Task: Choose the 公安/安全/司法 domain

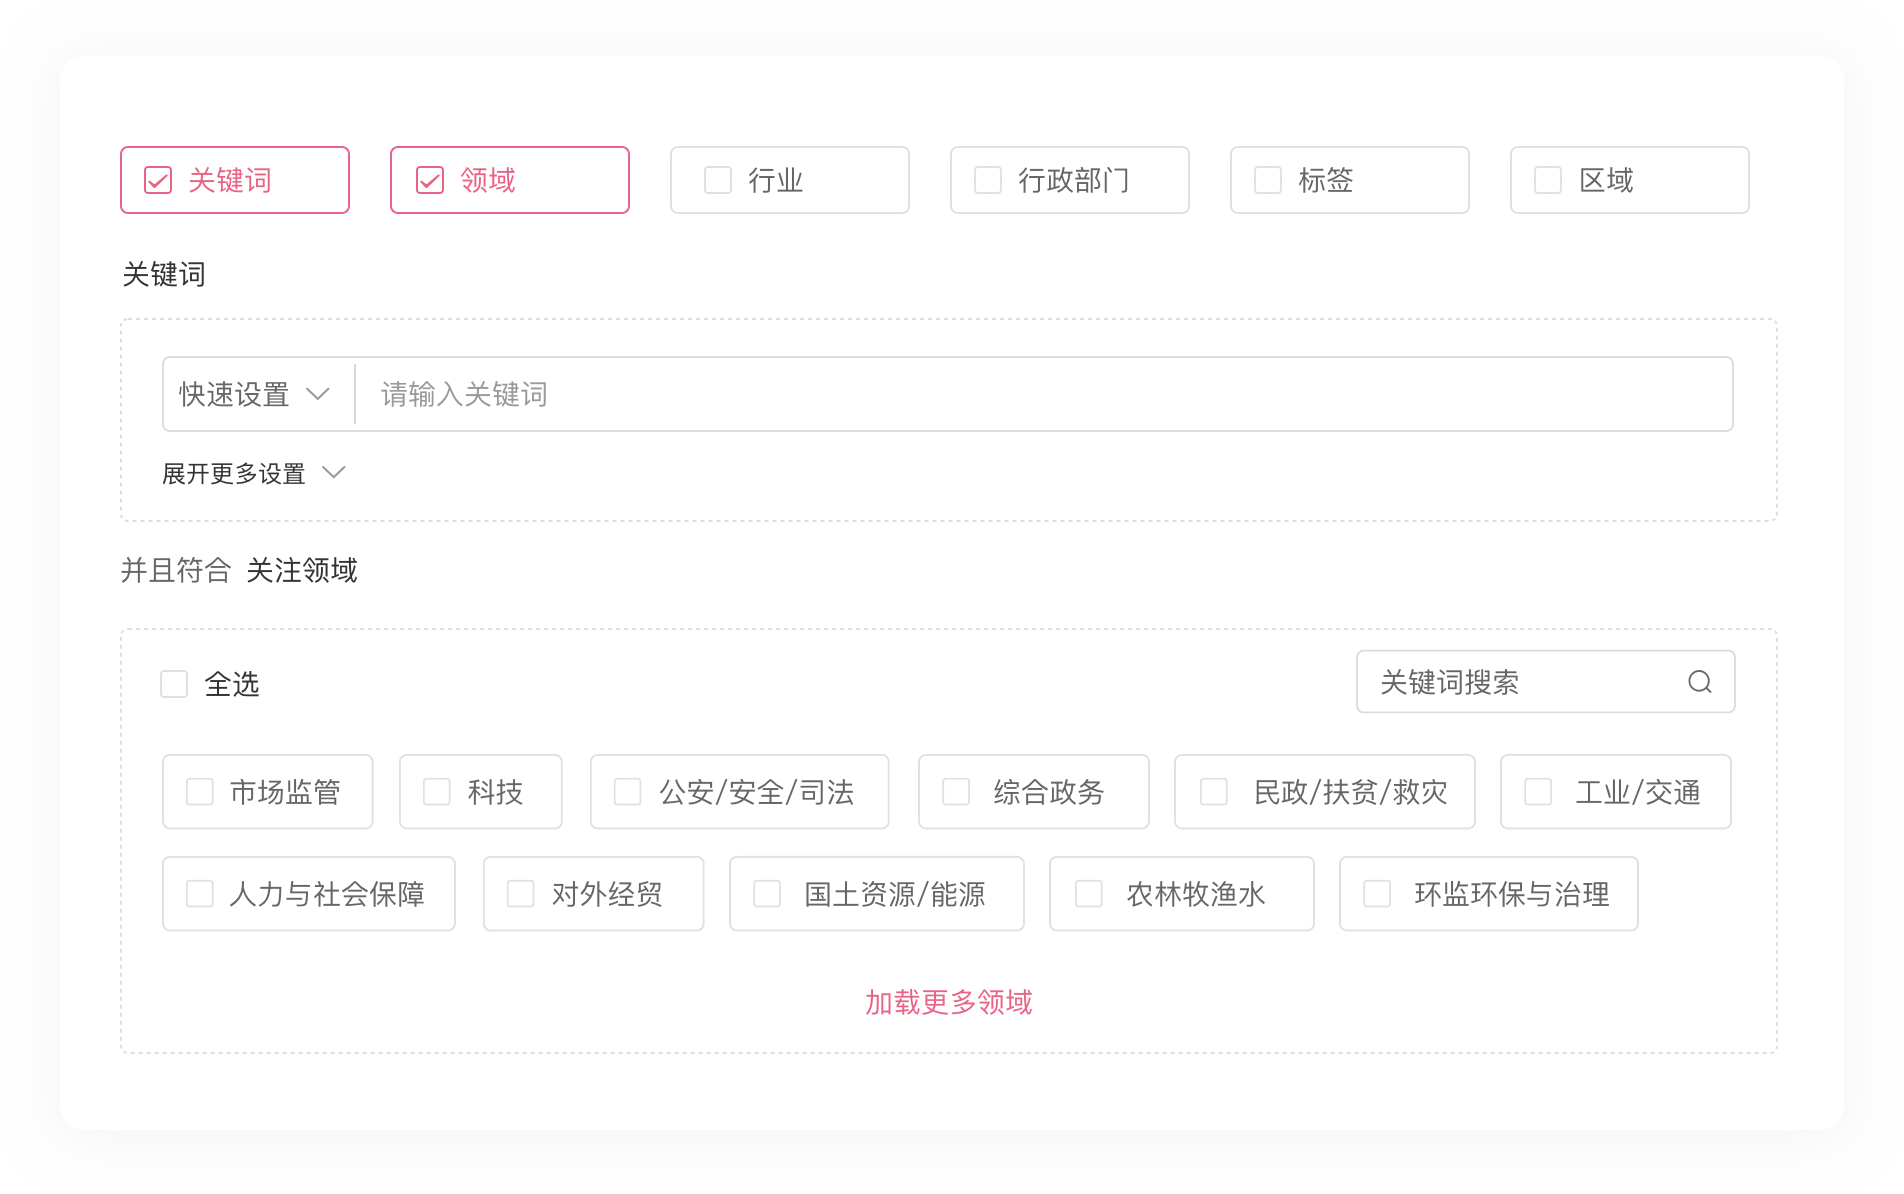Action: tap(627, 792)
